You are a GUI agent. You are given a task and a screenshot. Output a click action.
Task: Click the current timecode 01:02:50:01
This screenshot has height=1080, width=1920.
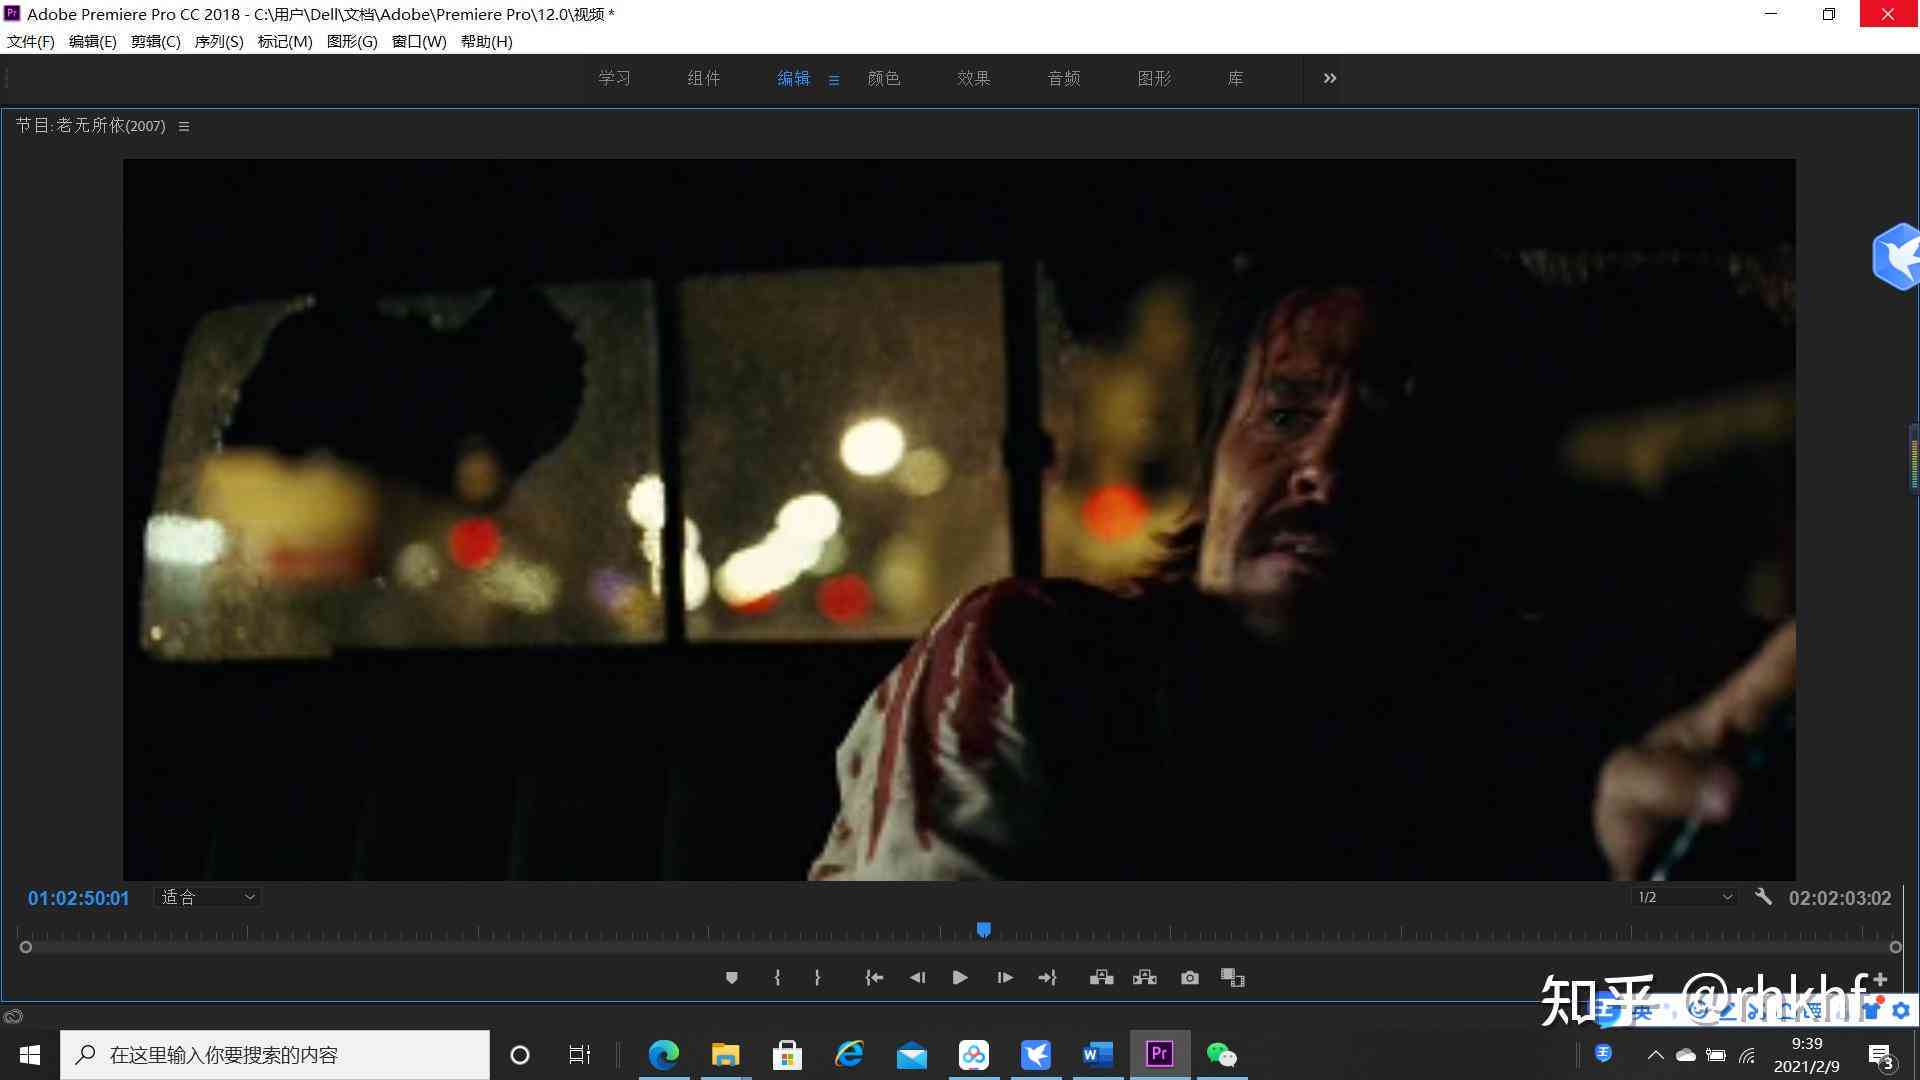[79, 898]
